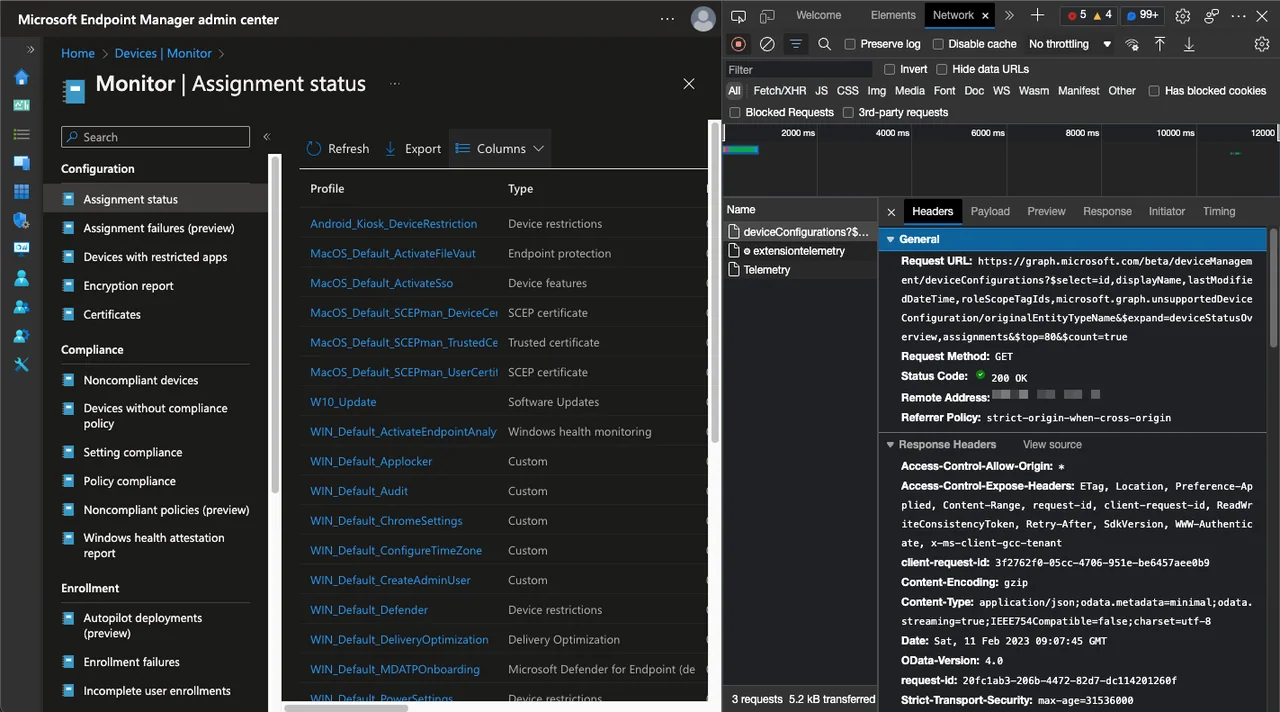Tick Blocked Requests checkbox

(735, 113)
